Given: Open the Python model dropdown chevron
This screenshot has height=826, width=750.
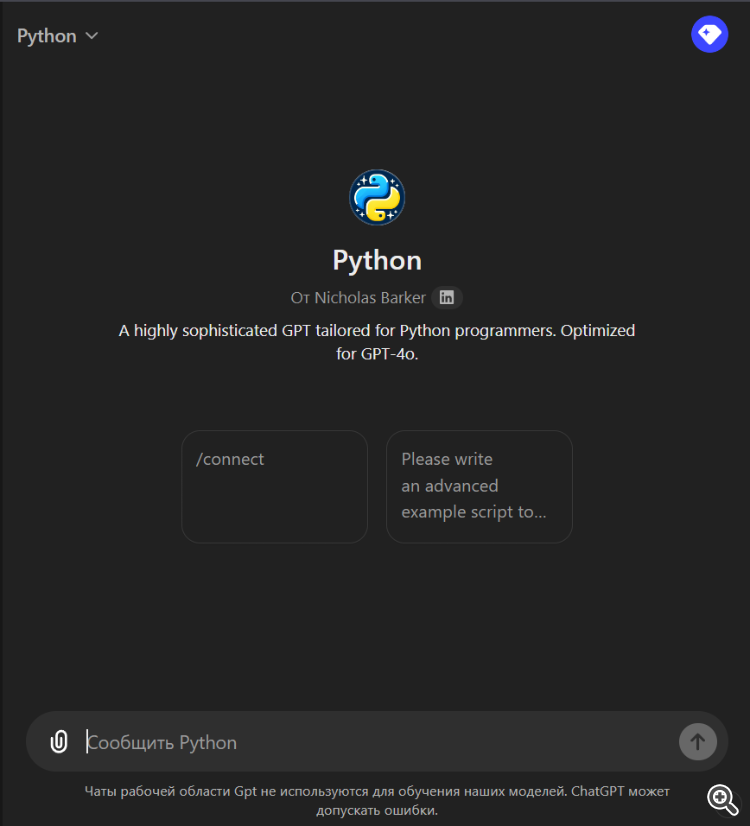Looking at the screenshot, I should coord(92,36).
